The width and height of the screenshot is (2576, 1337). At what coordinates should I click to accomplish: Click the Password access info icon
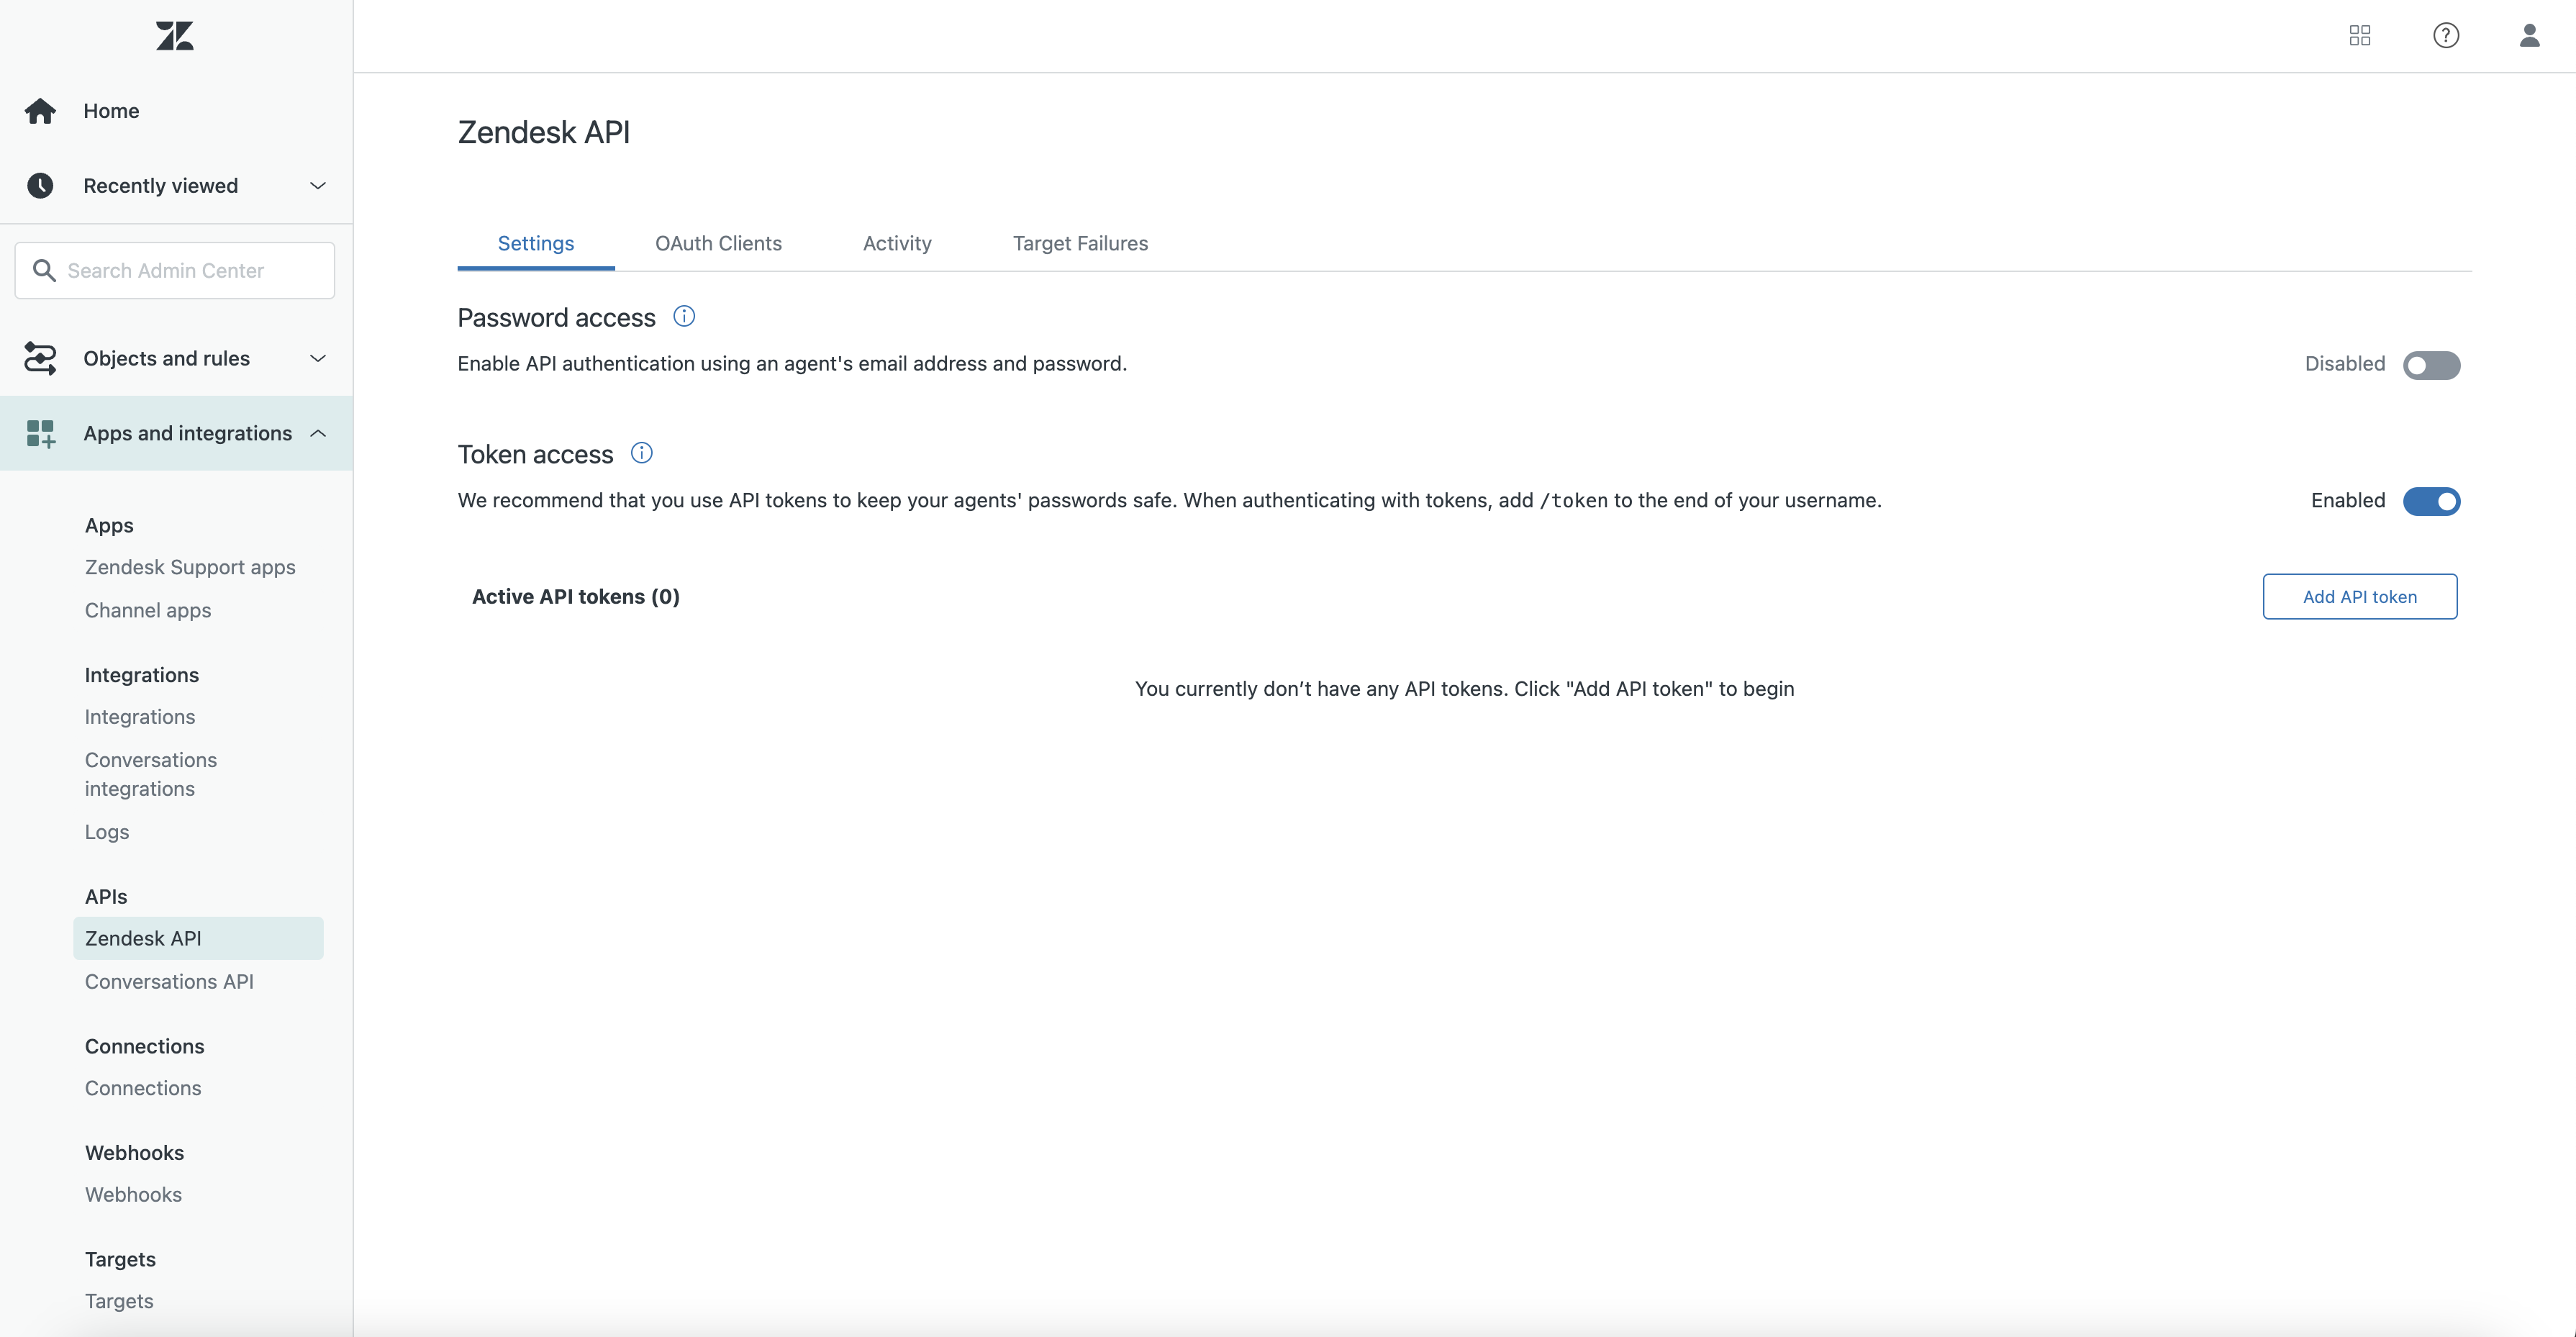(684, 317)
